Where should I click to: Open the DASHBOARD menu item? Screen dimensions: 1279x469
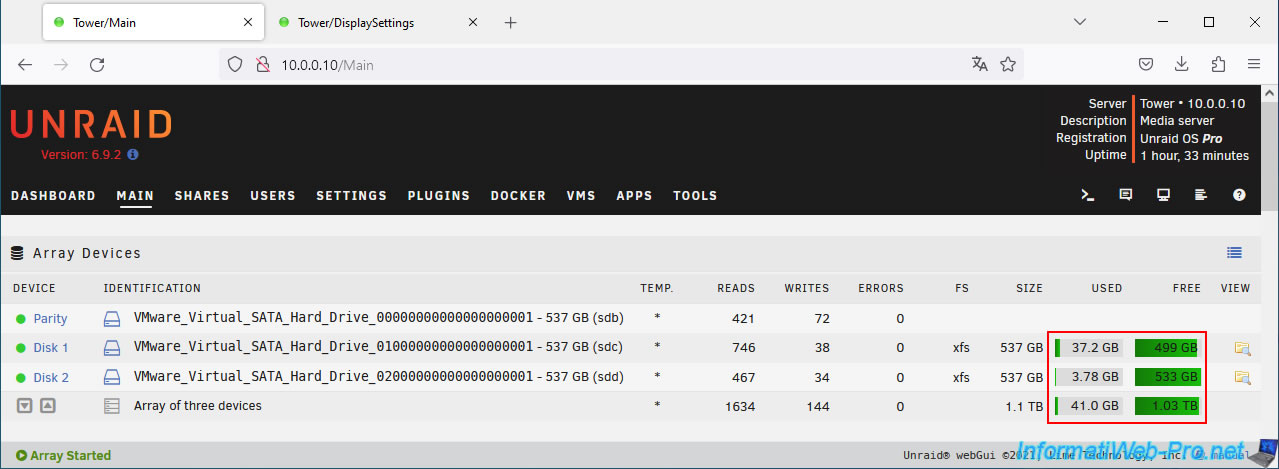53,196
